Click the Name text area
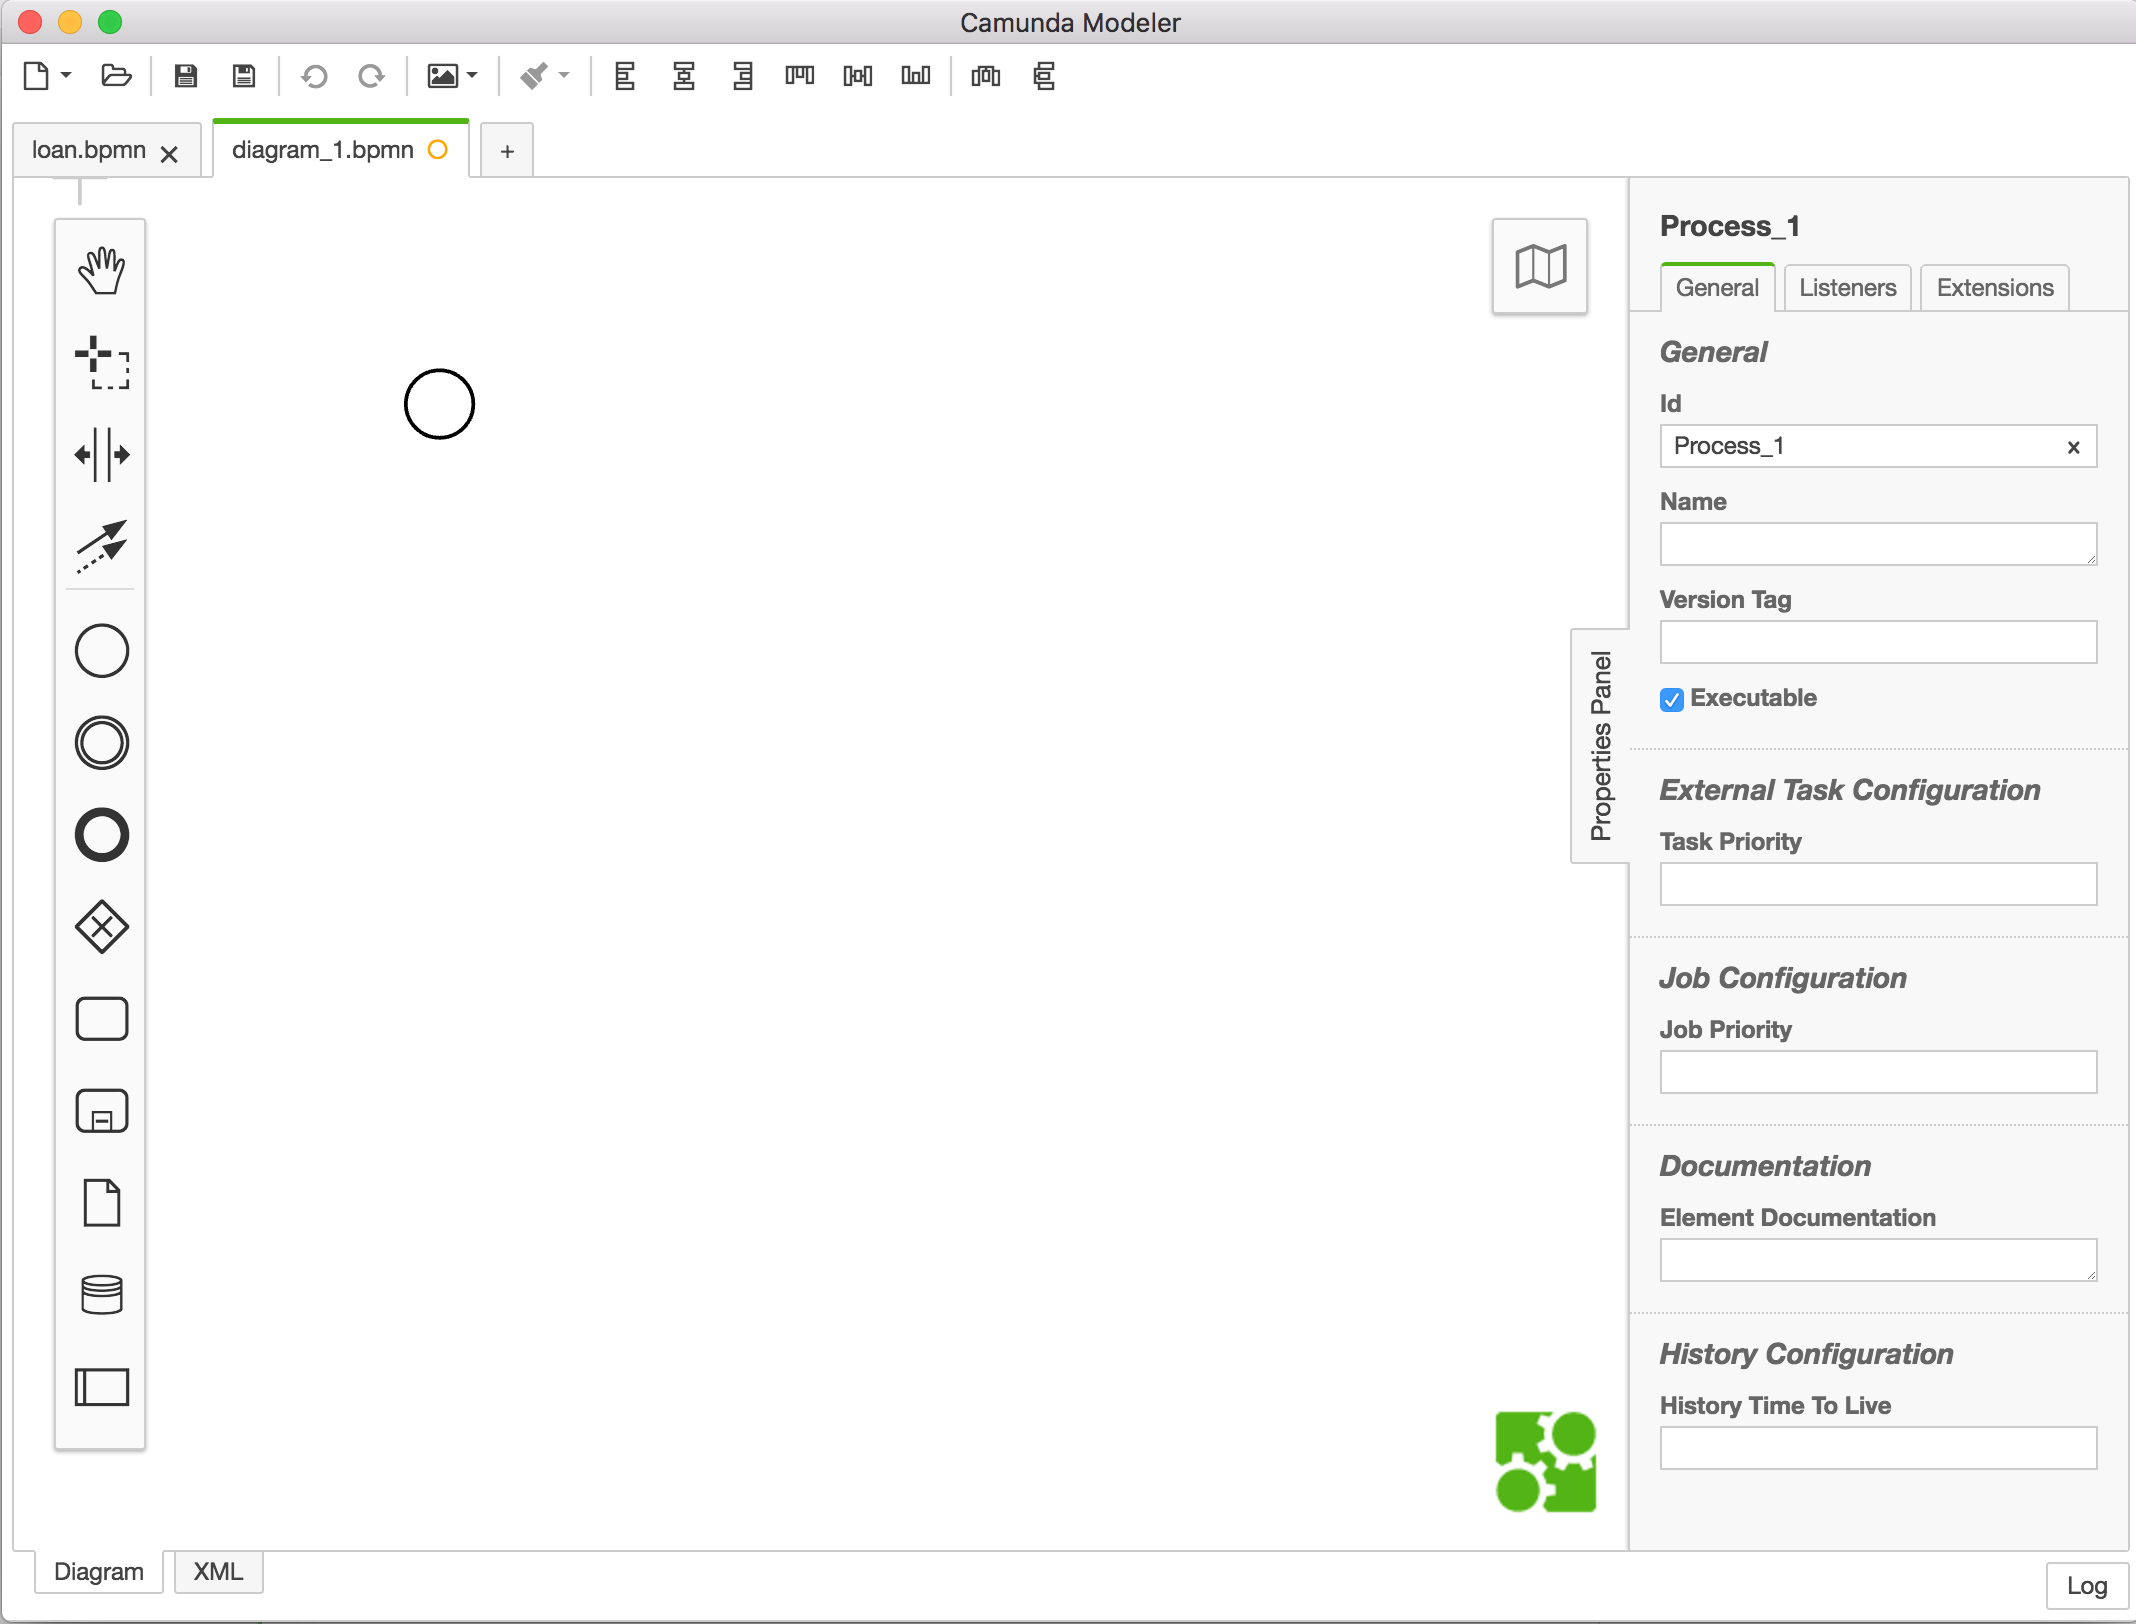 click(x=1878, y=544)
